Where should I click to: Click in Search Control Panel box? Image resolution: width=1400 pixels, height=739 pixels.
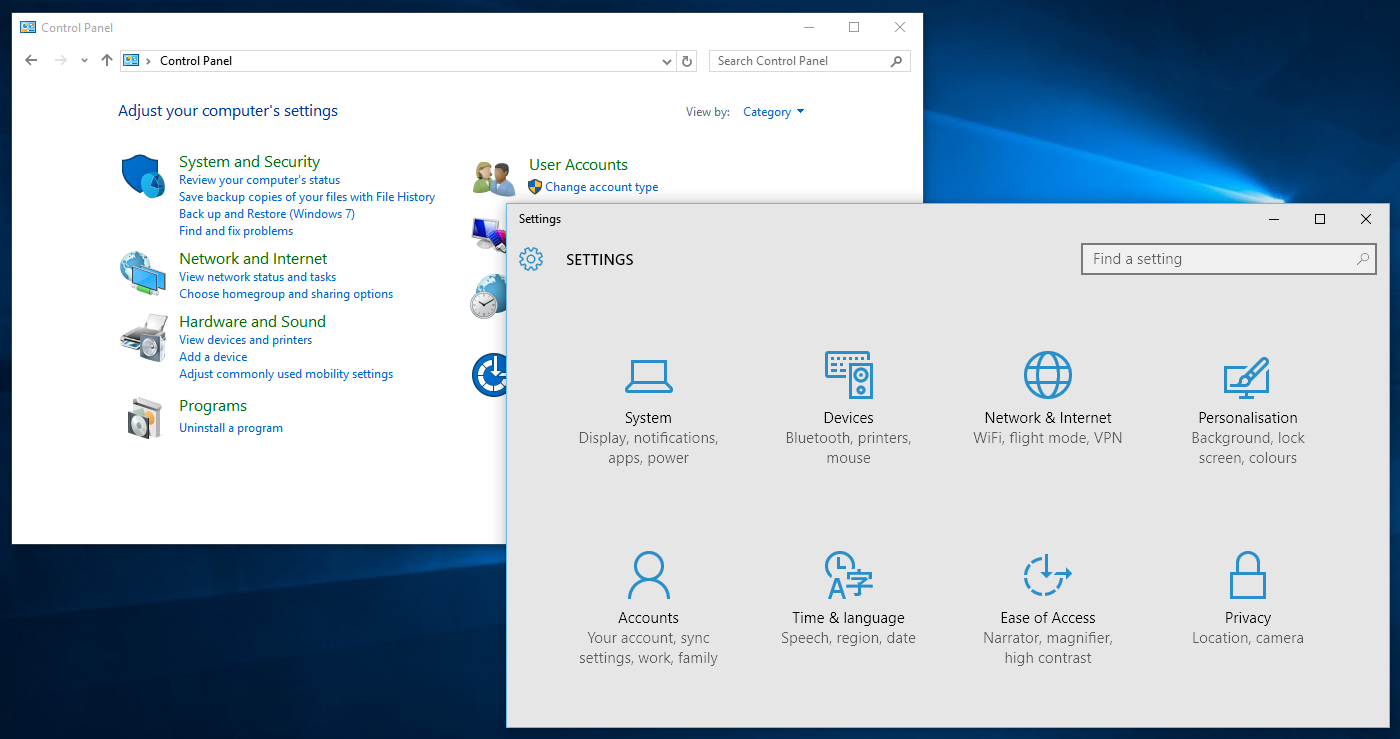(x=810, y=61)
